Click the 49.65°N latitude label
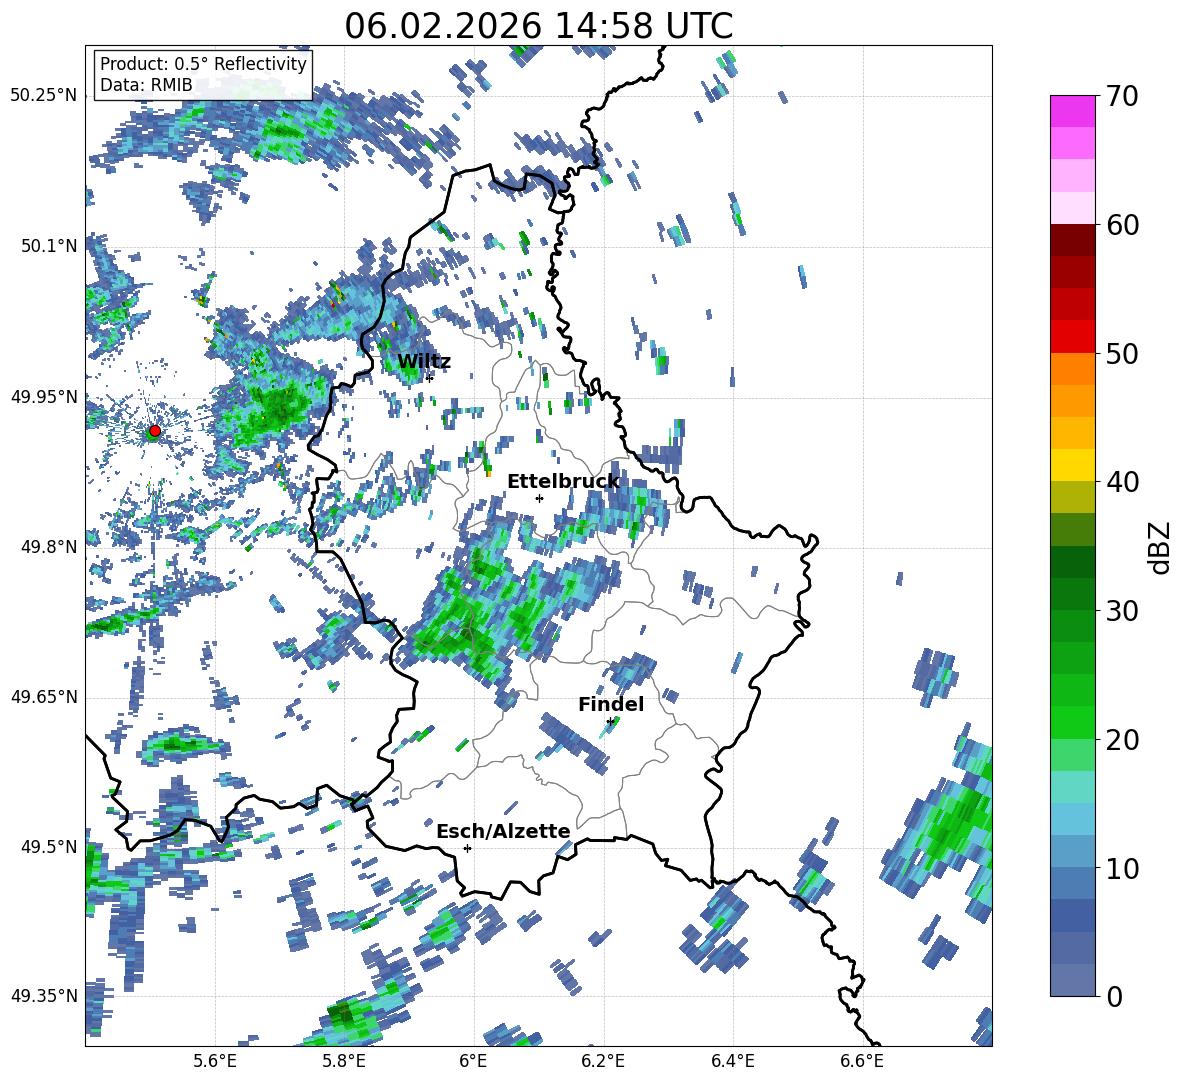 44,697
